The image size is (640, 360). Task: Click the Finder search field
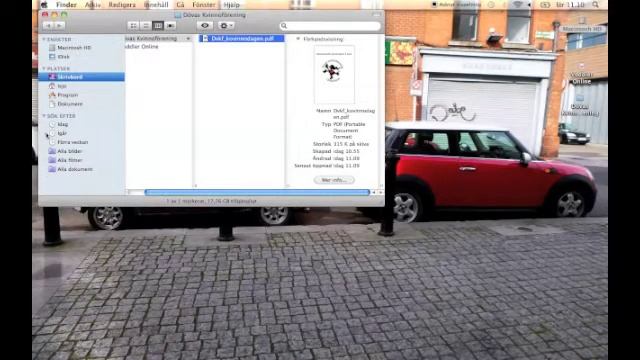[x=330, y=26]
